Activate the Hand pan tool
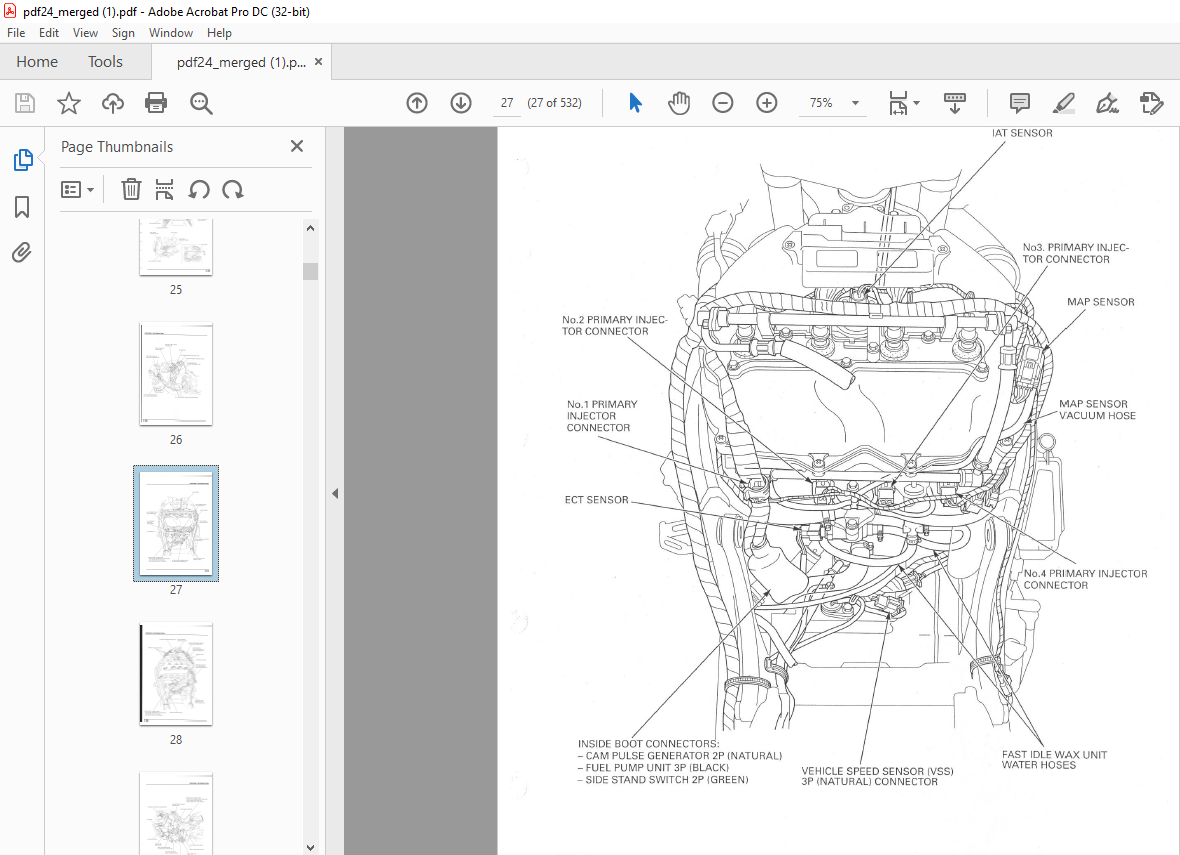Image resolution: width=1180 pixels, height=855 pixels. pos(679,103)
